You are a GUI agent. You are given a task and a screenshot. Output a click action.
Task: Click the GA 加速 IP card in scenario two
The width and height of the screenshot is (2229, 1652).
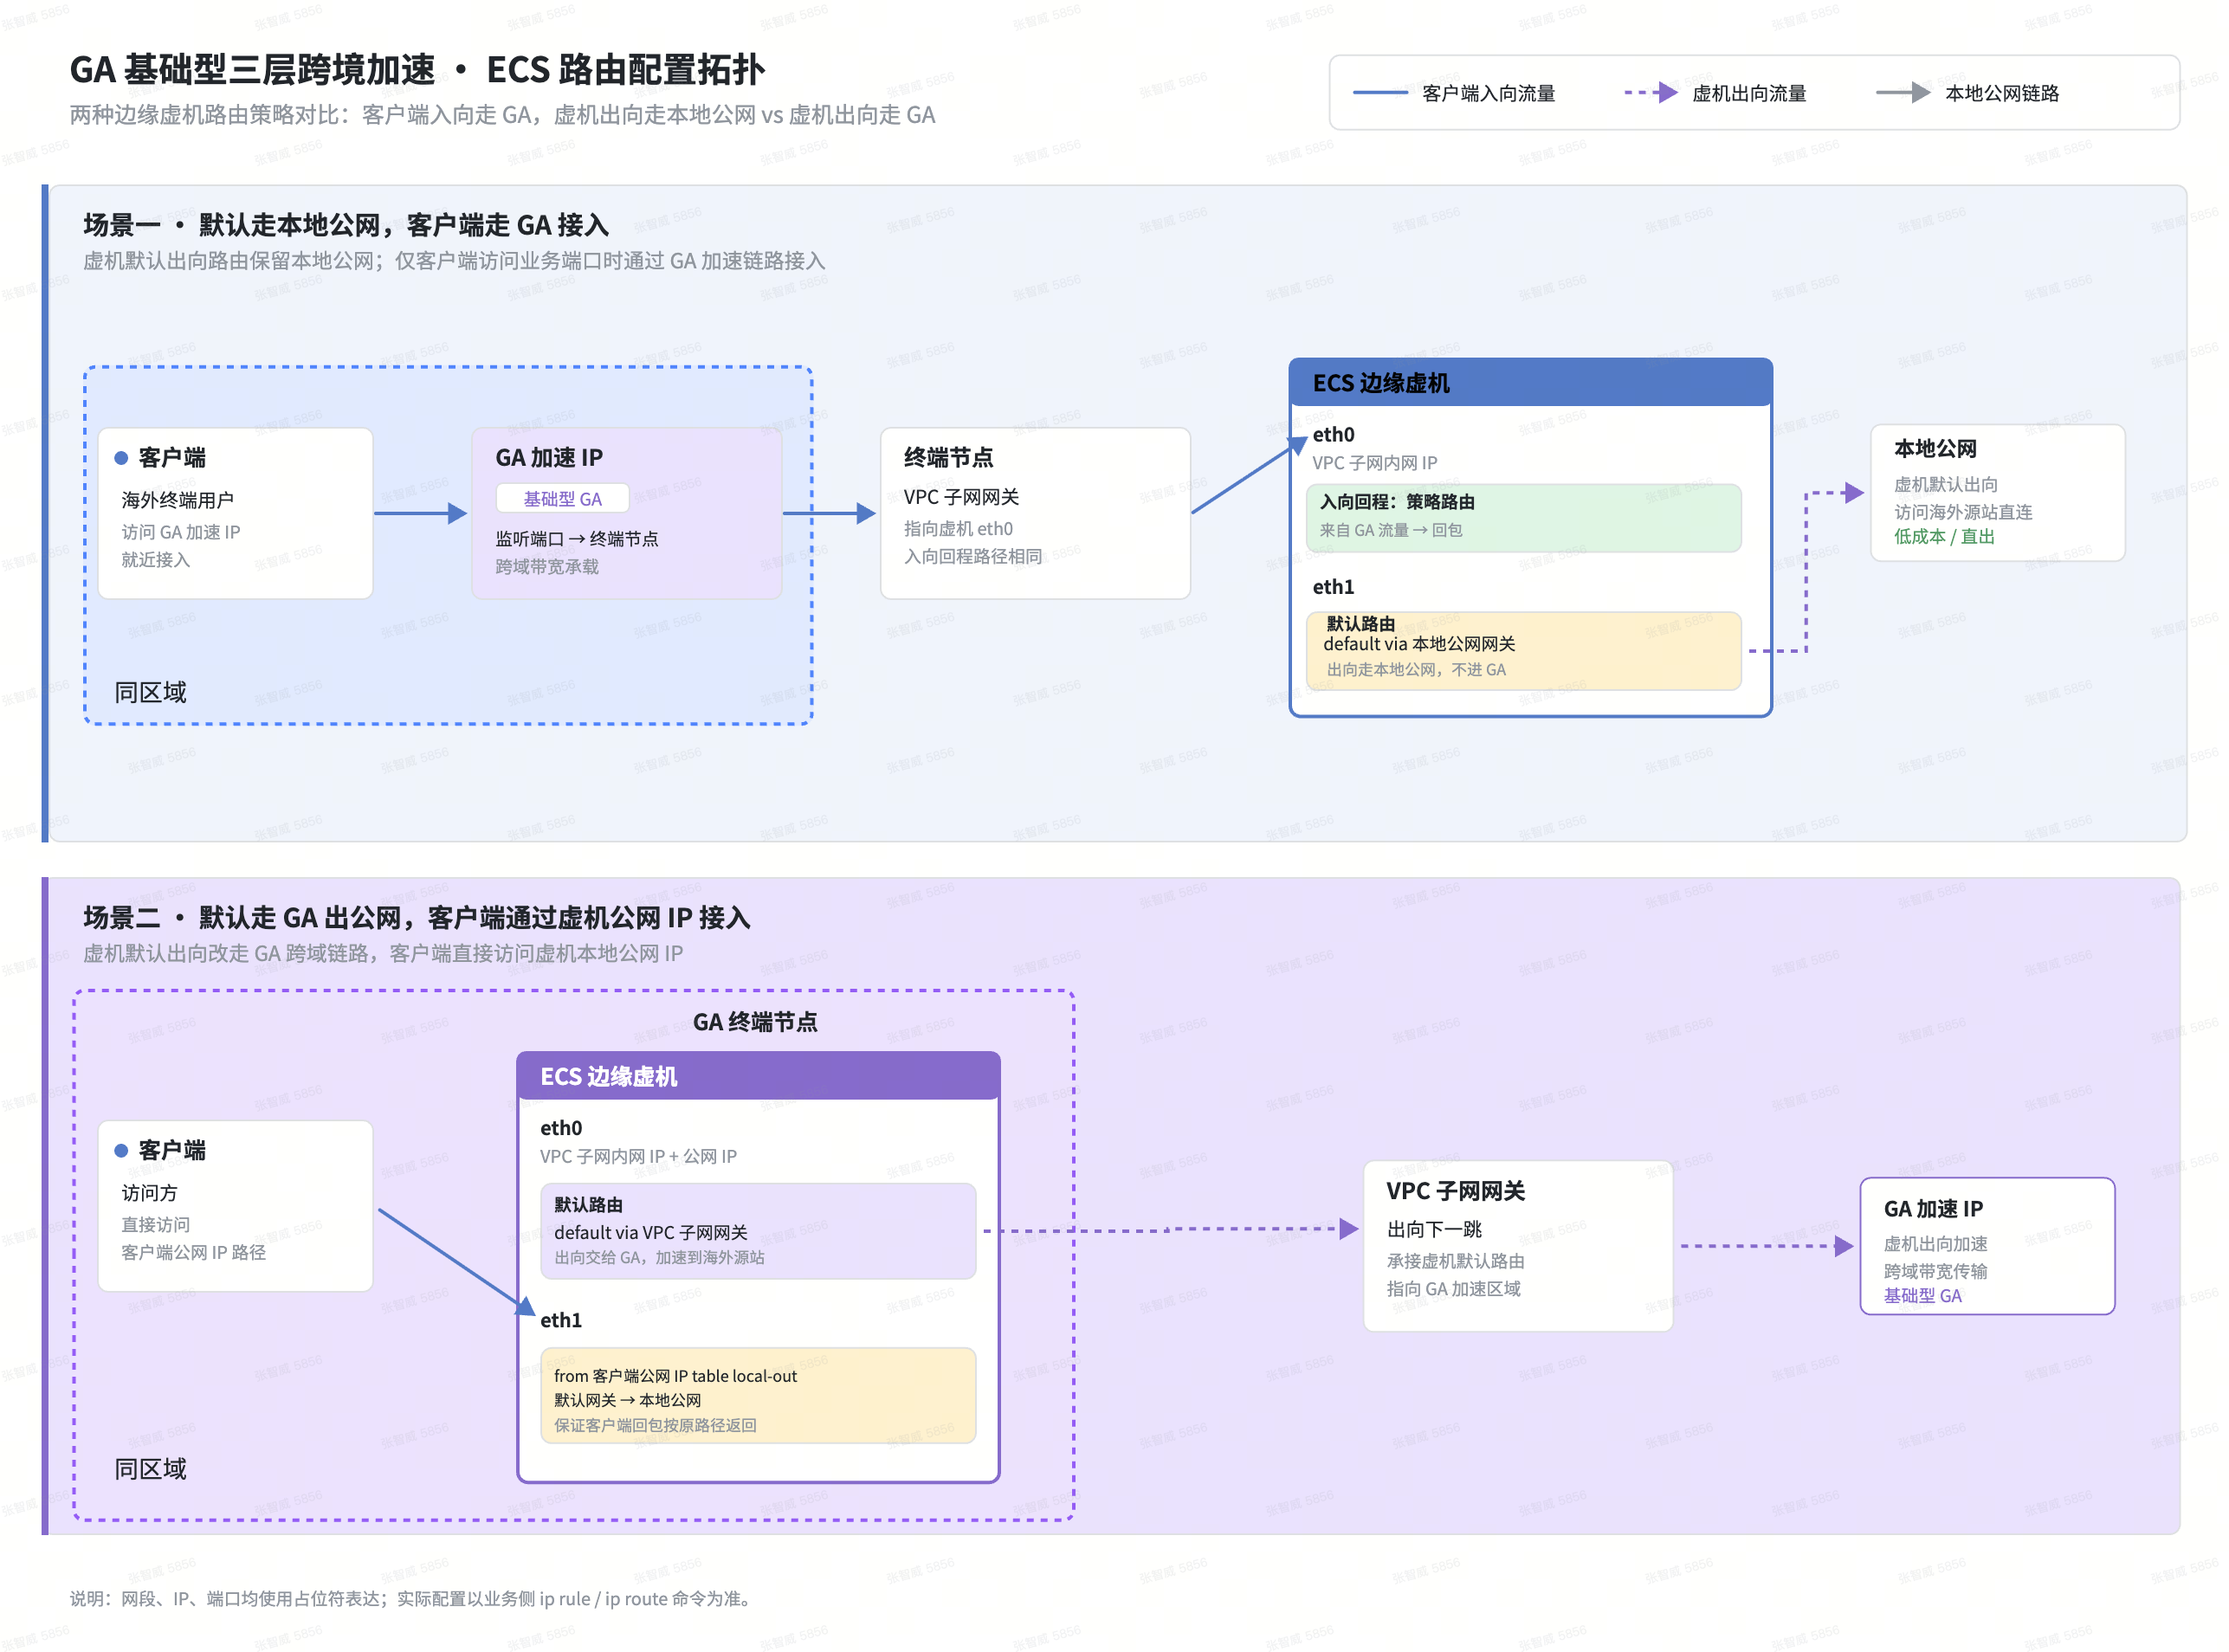[x=1987, y=1246]
